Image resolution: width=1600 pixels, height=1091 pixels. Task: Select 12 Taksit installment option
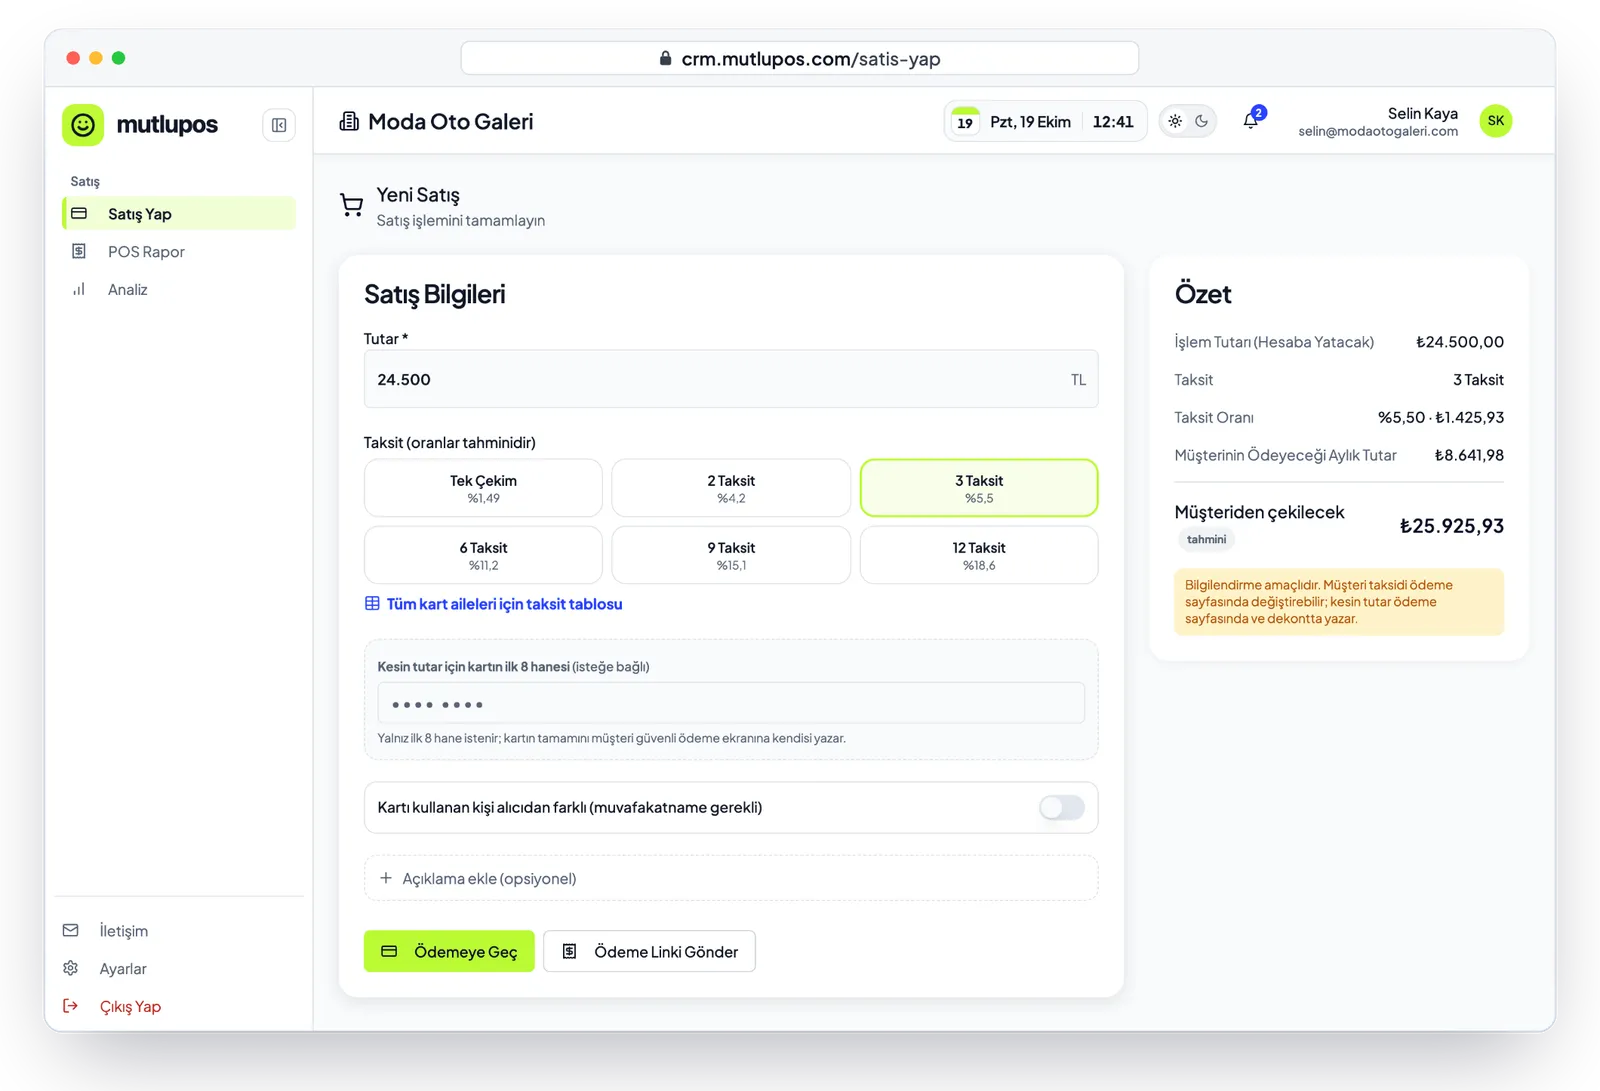point(979,555)
